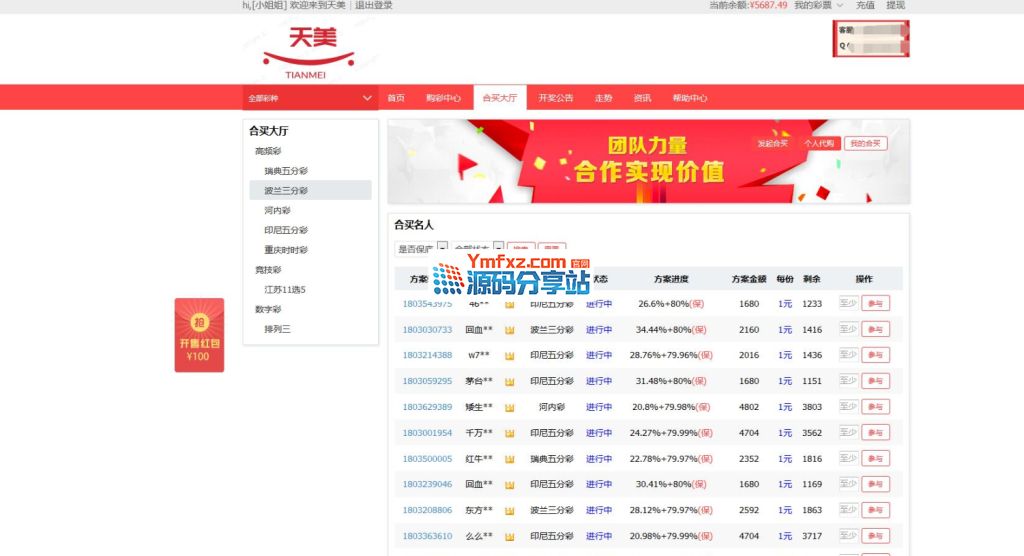Open the 我的彩票 dropdown menu
The width and height of the screenshot is (1024, 556).
click(817, 6)
